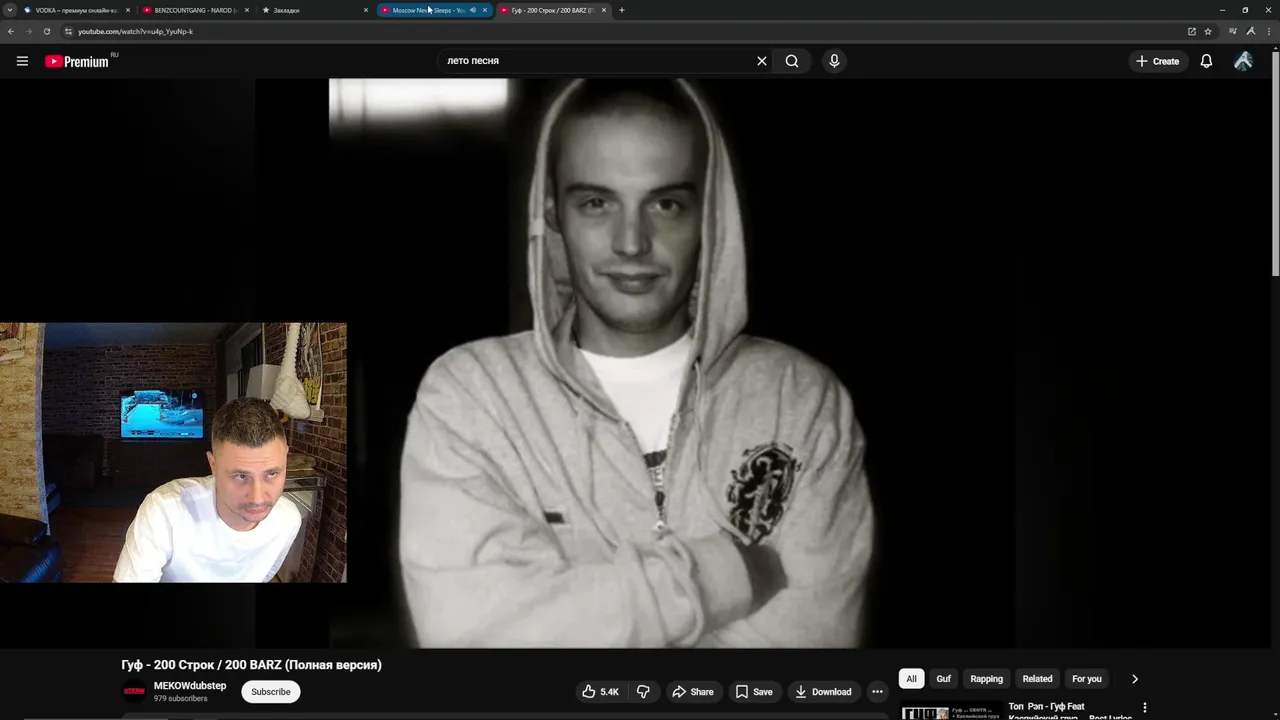Image resolution: width=1280 pixels, height=720 pixels.
Task: Close the BENZCOUNTGANG tab
Action: tap(247, 10)
